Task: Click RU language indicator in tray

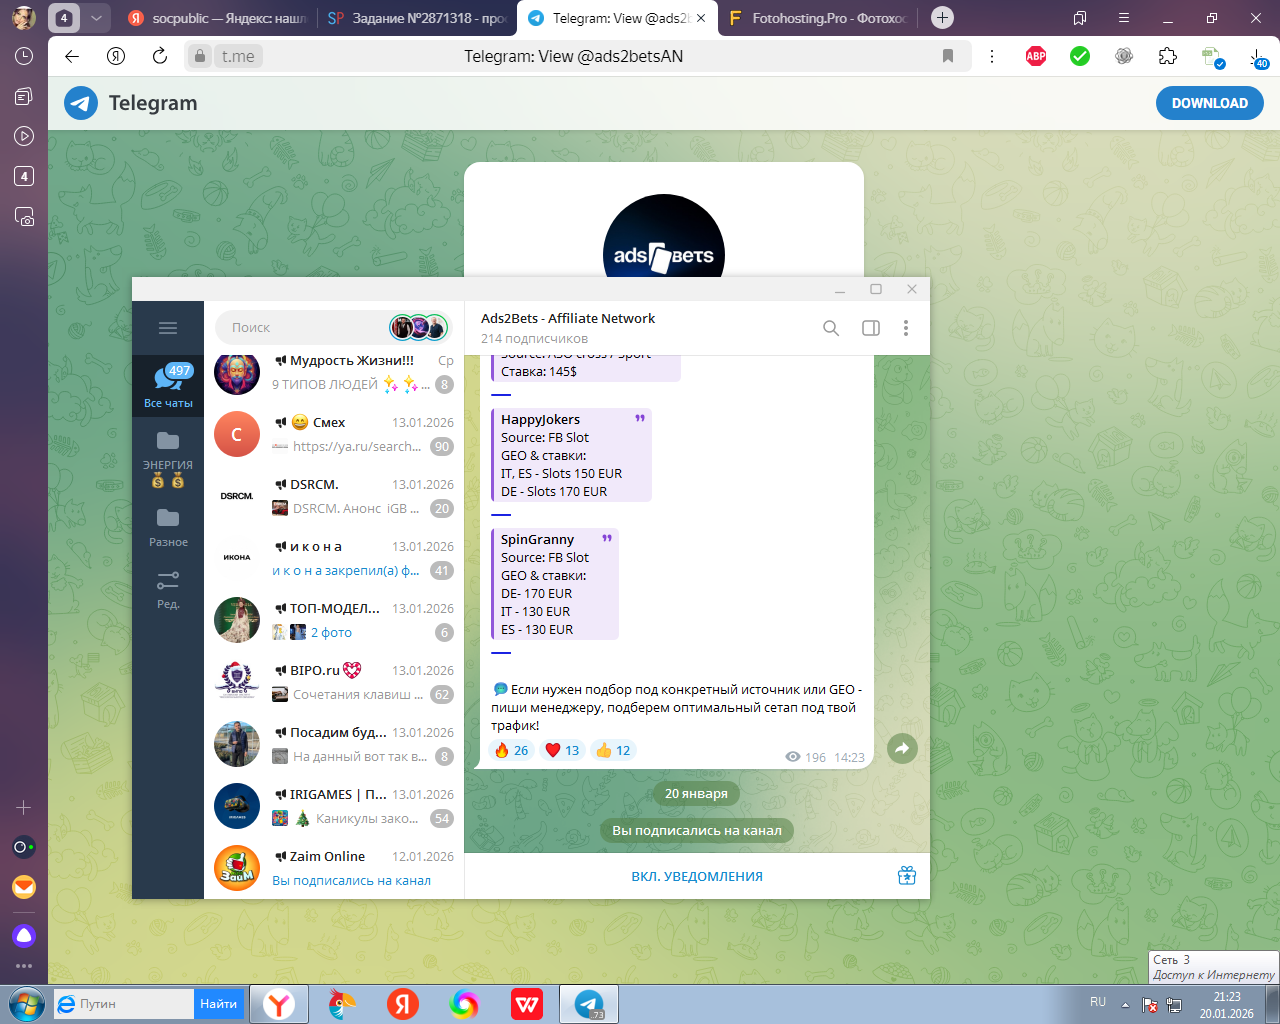Action: pos(1098,1002)
